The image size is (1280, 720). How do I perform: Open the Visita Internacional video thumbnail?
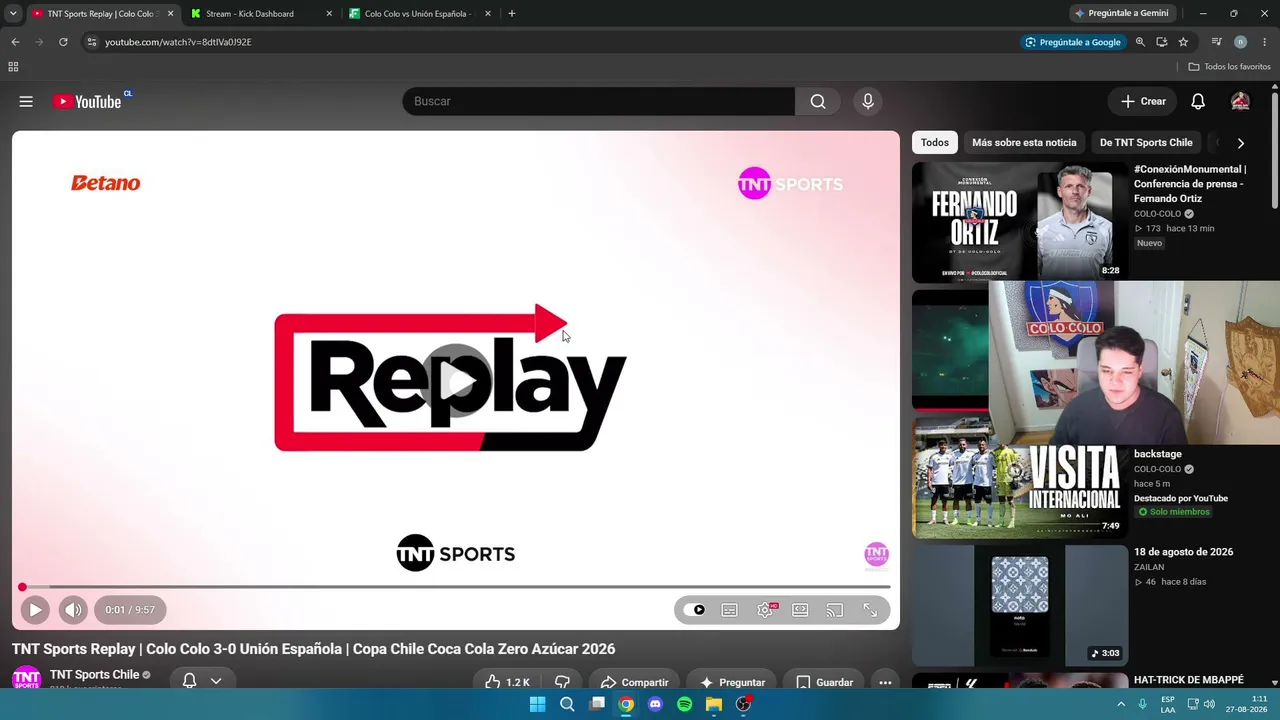pos(1019,477)
